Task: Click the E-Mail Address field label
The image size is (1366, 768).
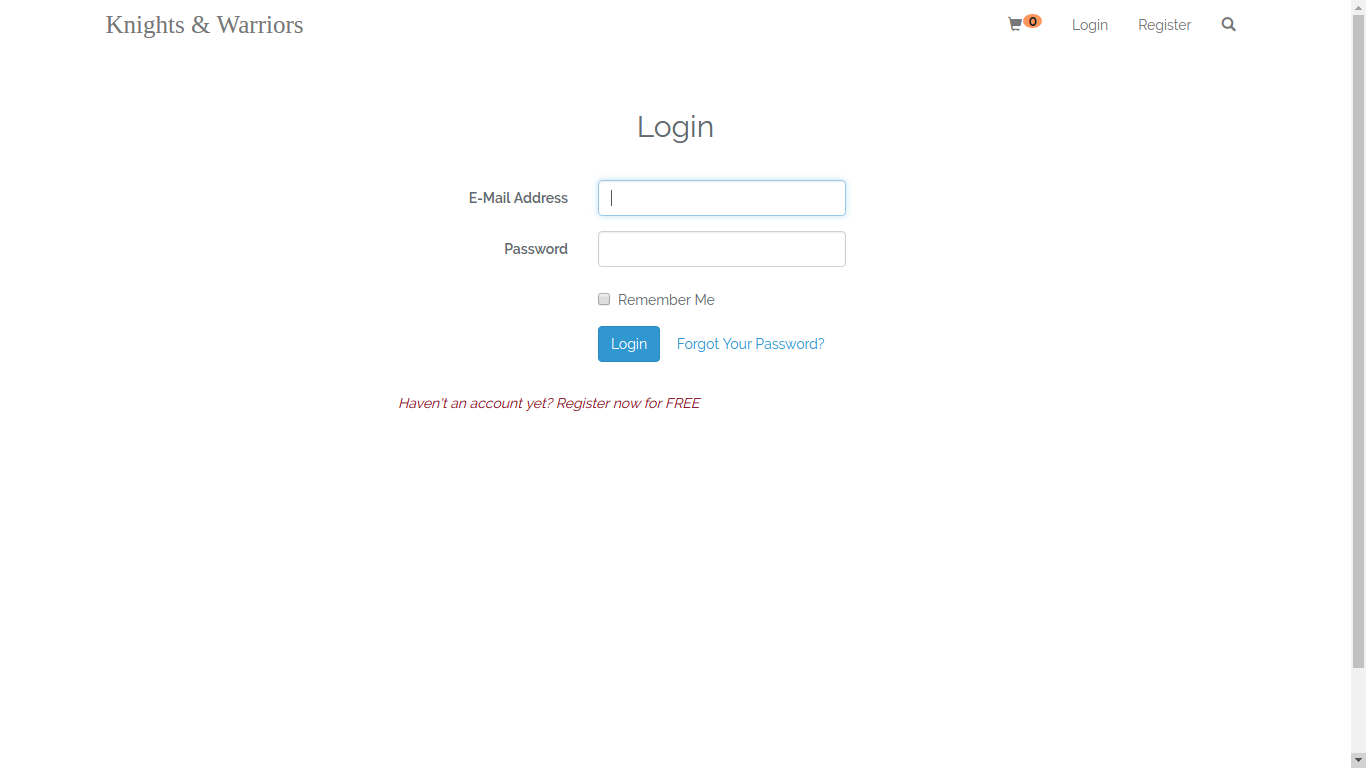Action: [518, 198]
